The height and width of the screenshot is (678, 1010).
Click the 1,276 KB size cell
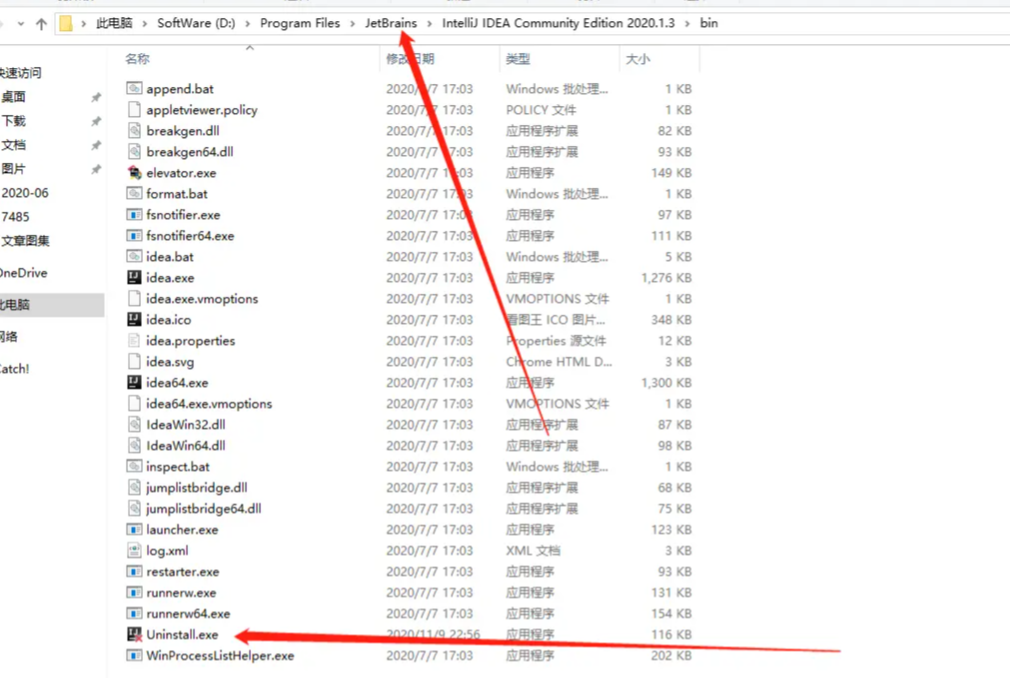pyautogui.click(x=667, y=278)
